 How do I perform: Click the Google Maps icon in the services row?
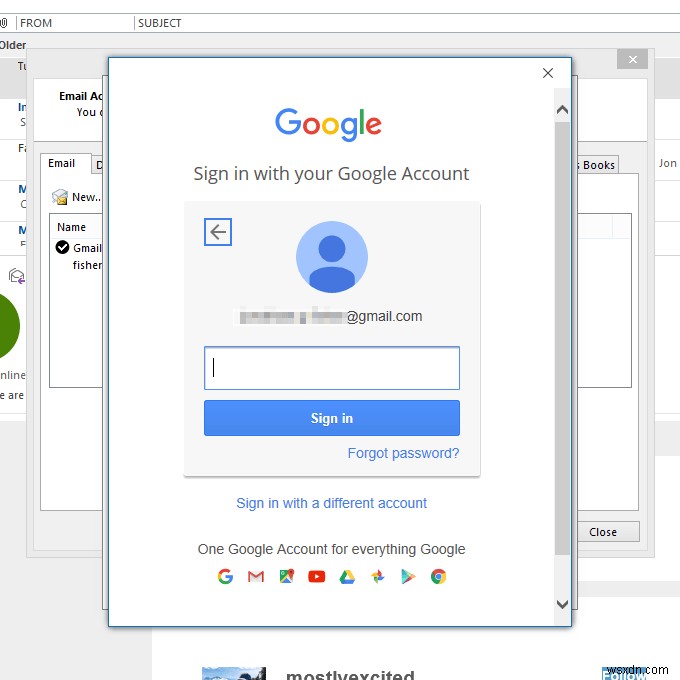pos(287,576)
